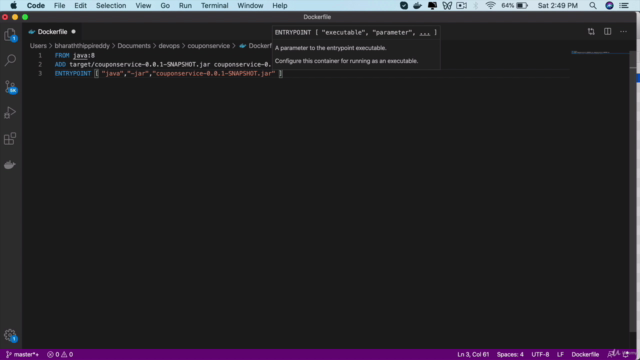Open the File menu

pyautogui.click(x=60, y=6)
